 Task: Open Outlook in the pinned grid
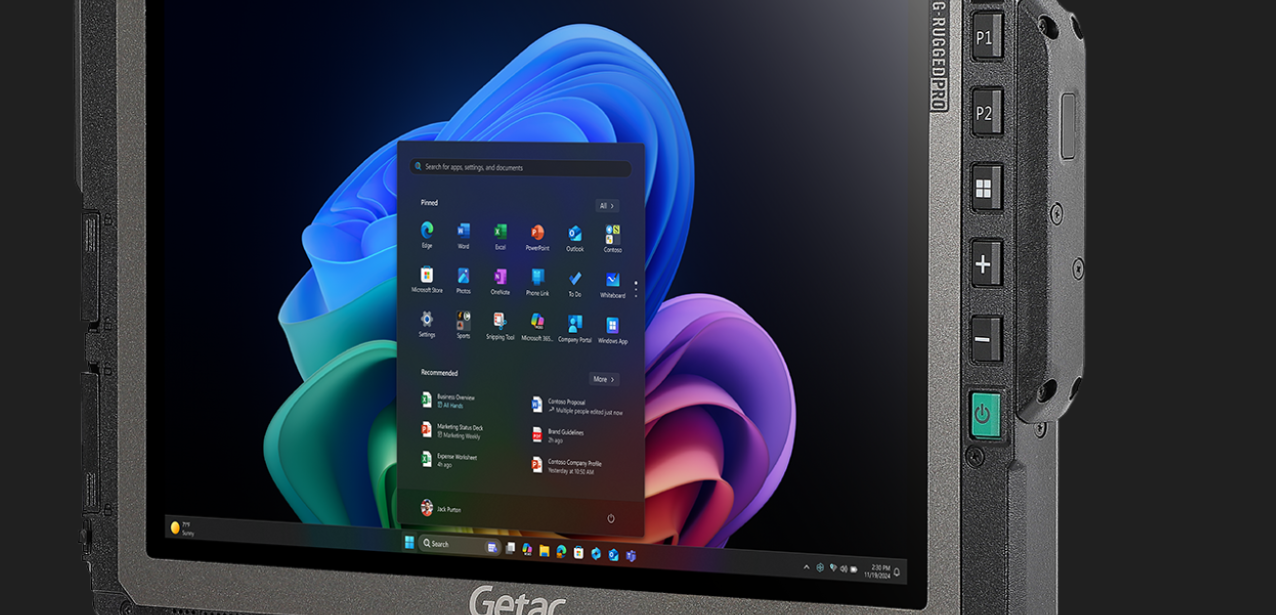(x=575, y=238)
